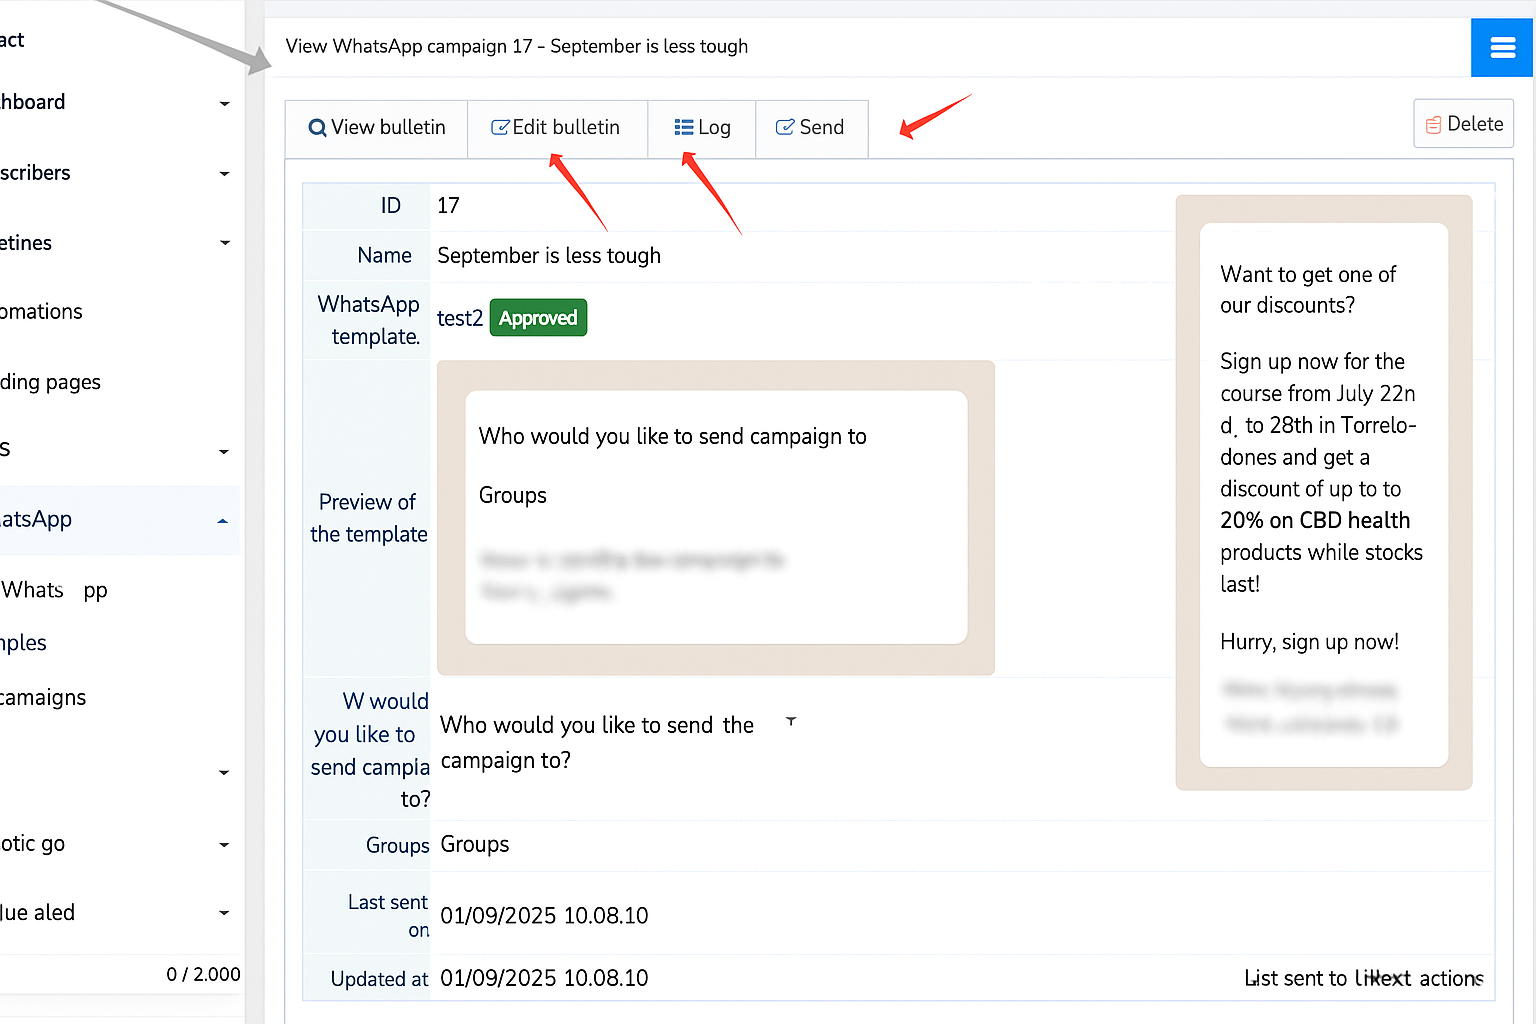Click "Want to get one of our discounts?" text
Screen dimensions: 1536x1024
[1308, 290]
